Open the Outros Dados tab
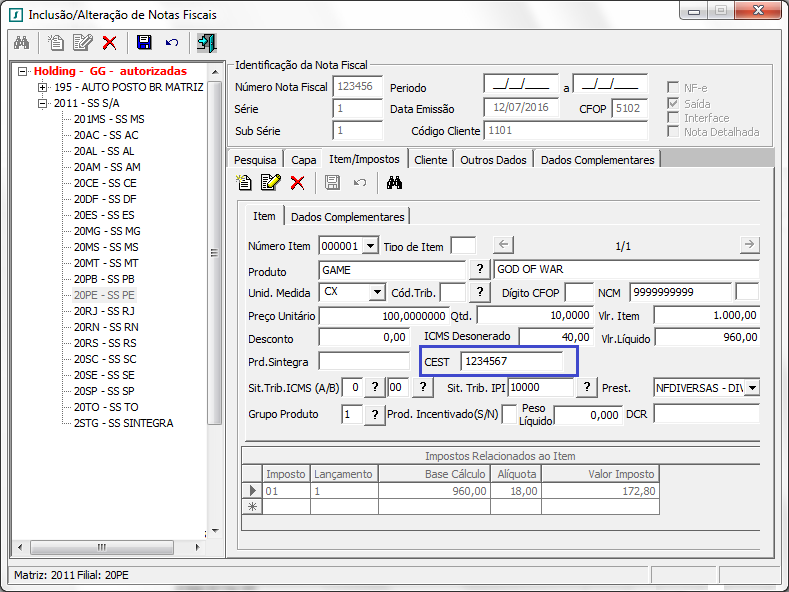The height and width of the screenshot is (592, 789). 493,159
